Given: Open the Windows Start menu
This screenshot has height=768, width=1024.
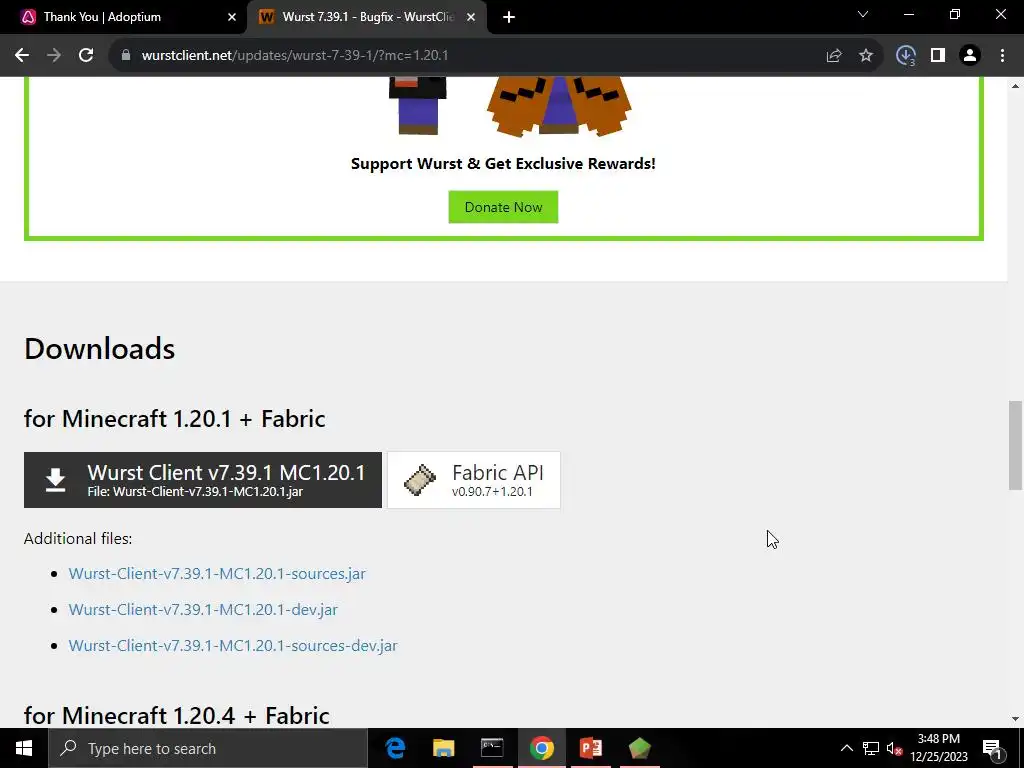Looking at the screenshot, I should click(x=24, y=748).
